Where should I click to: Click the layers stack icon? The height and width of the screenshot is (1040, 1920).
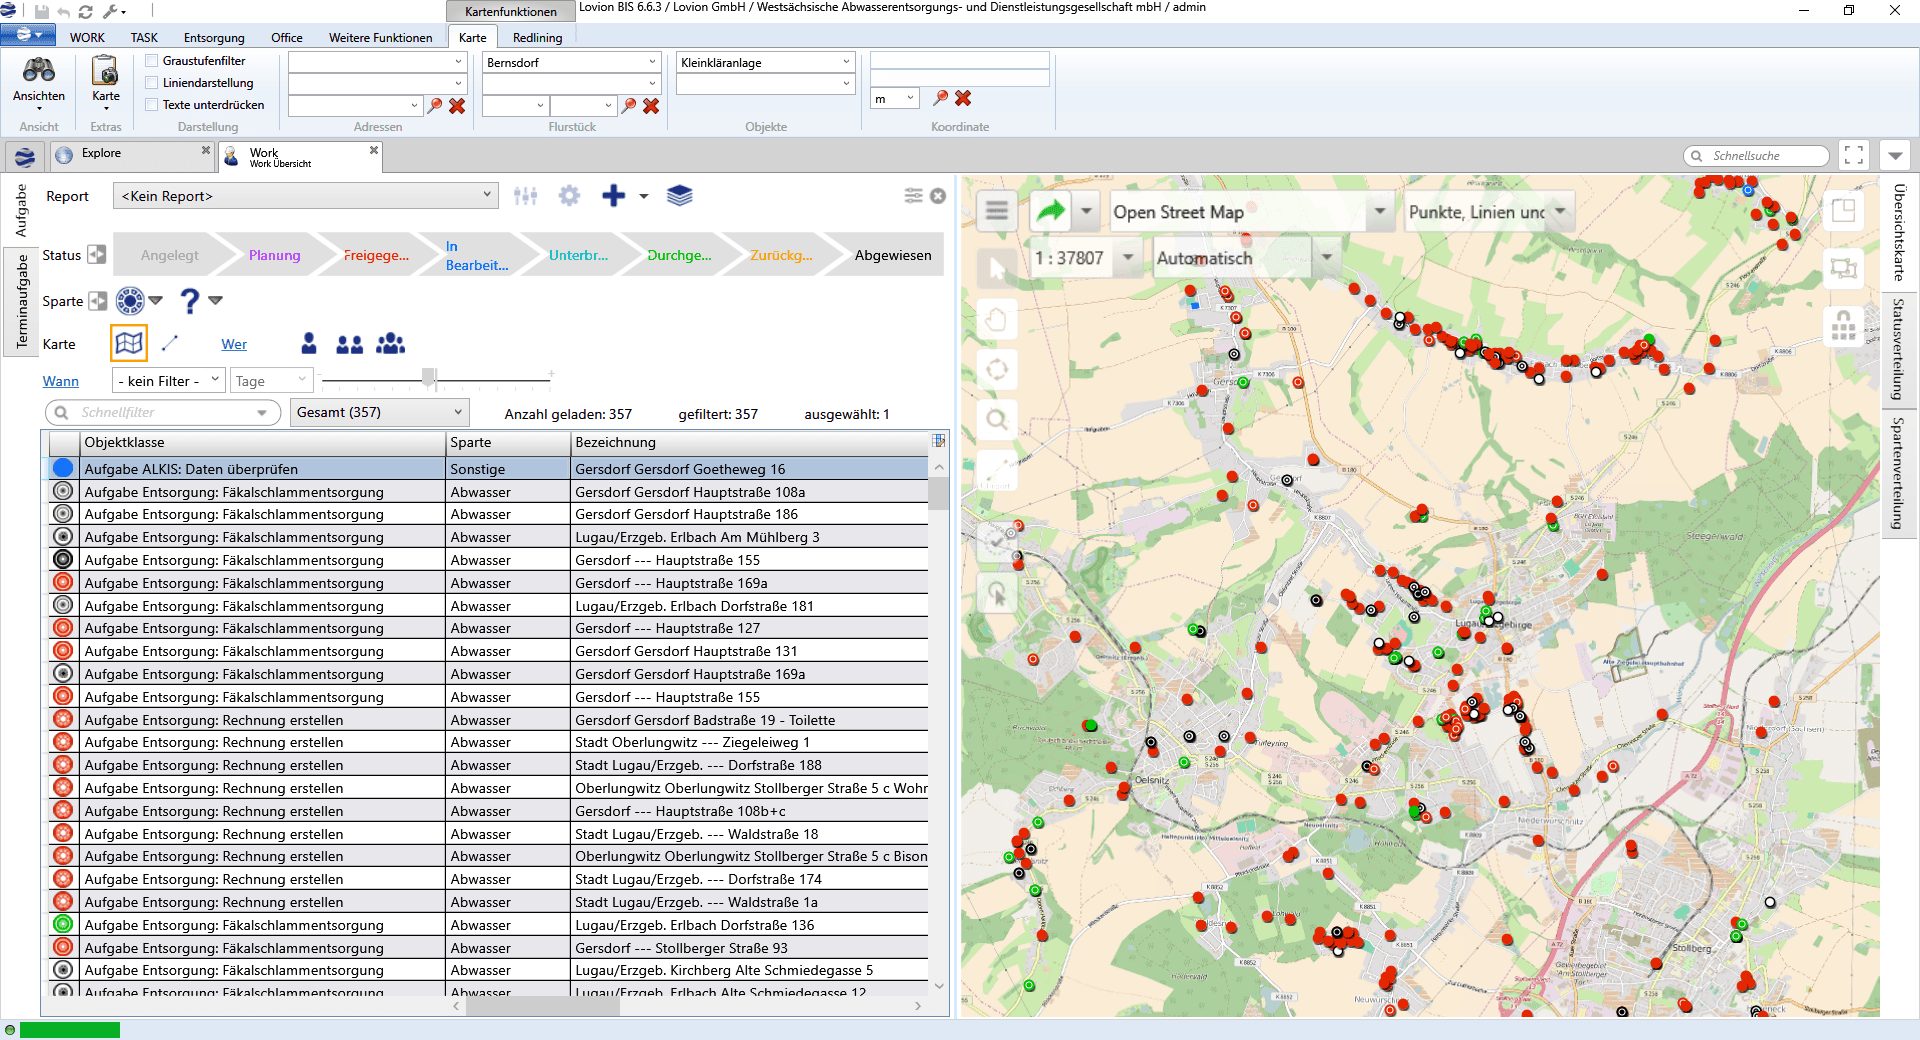click(679, 196)
